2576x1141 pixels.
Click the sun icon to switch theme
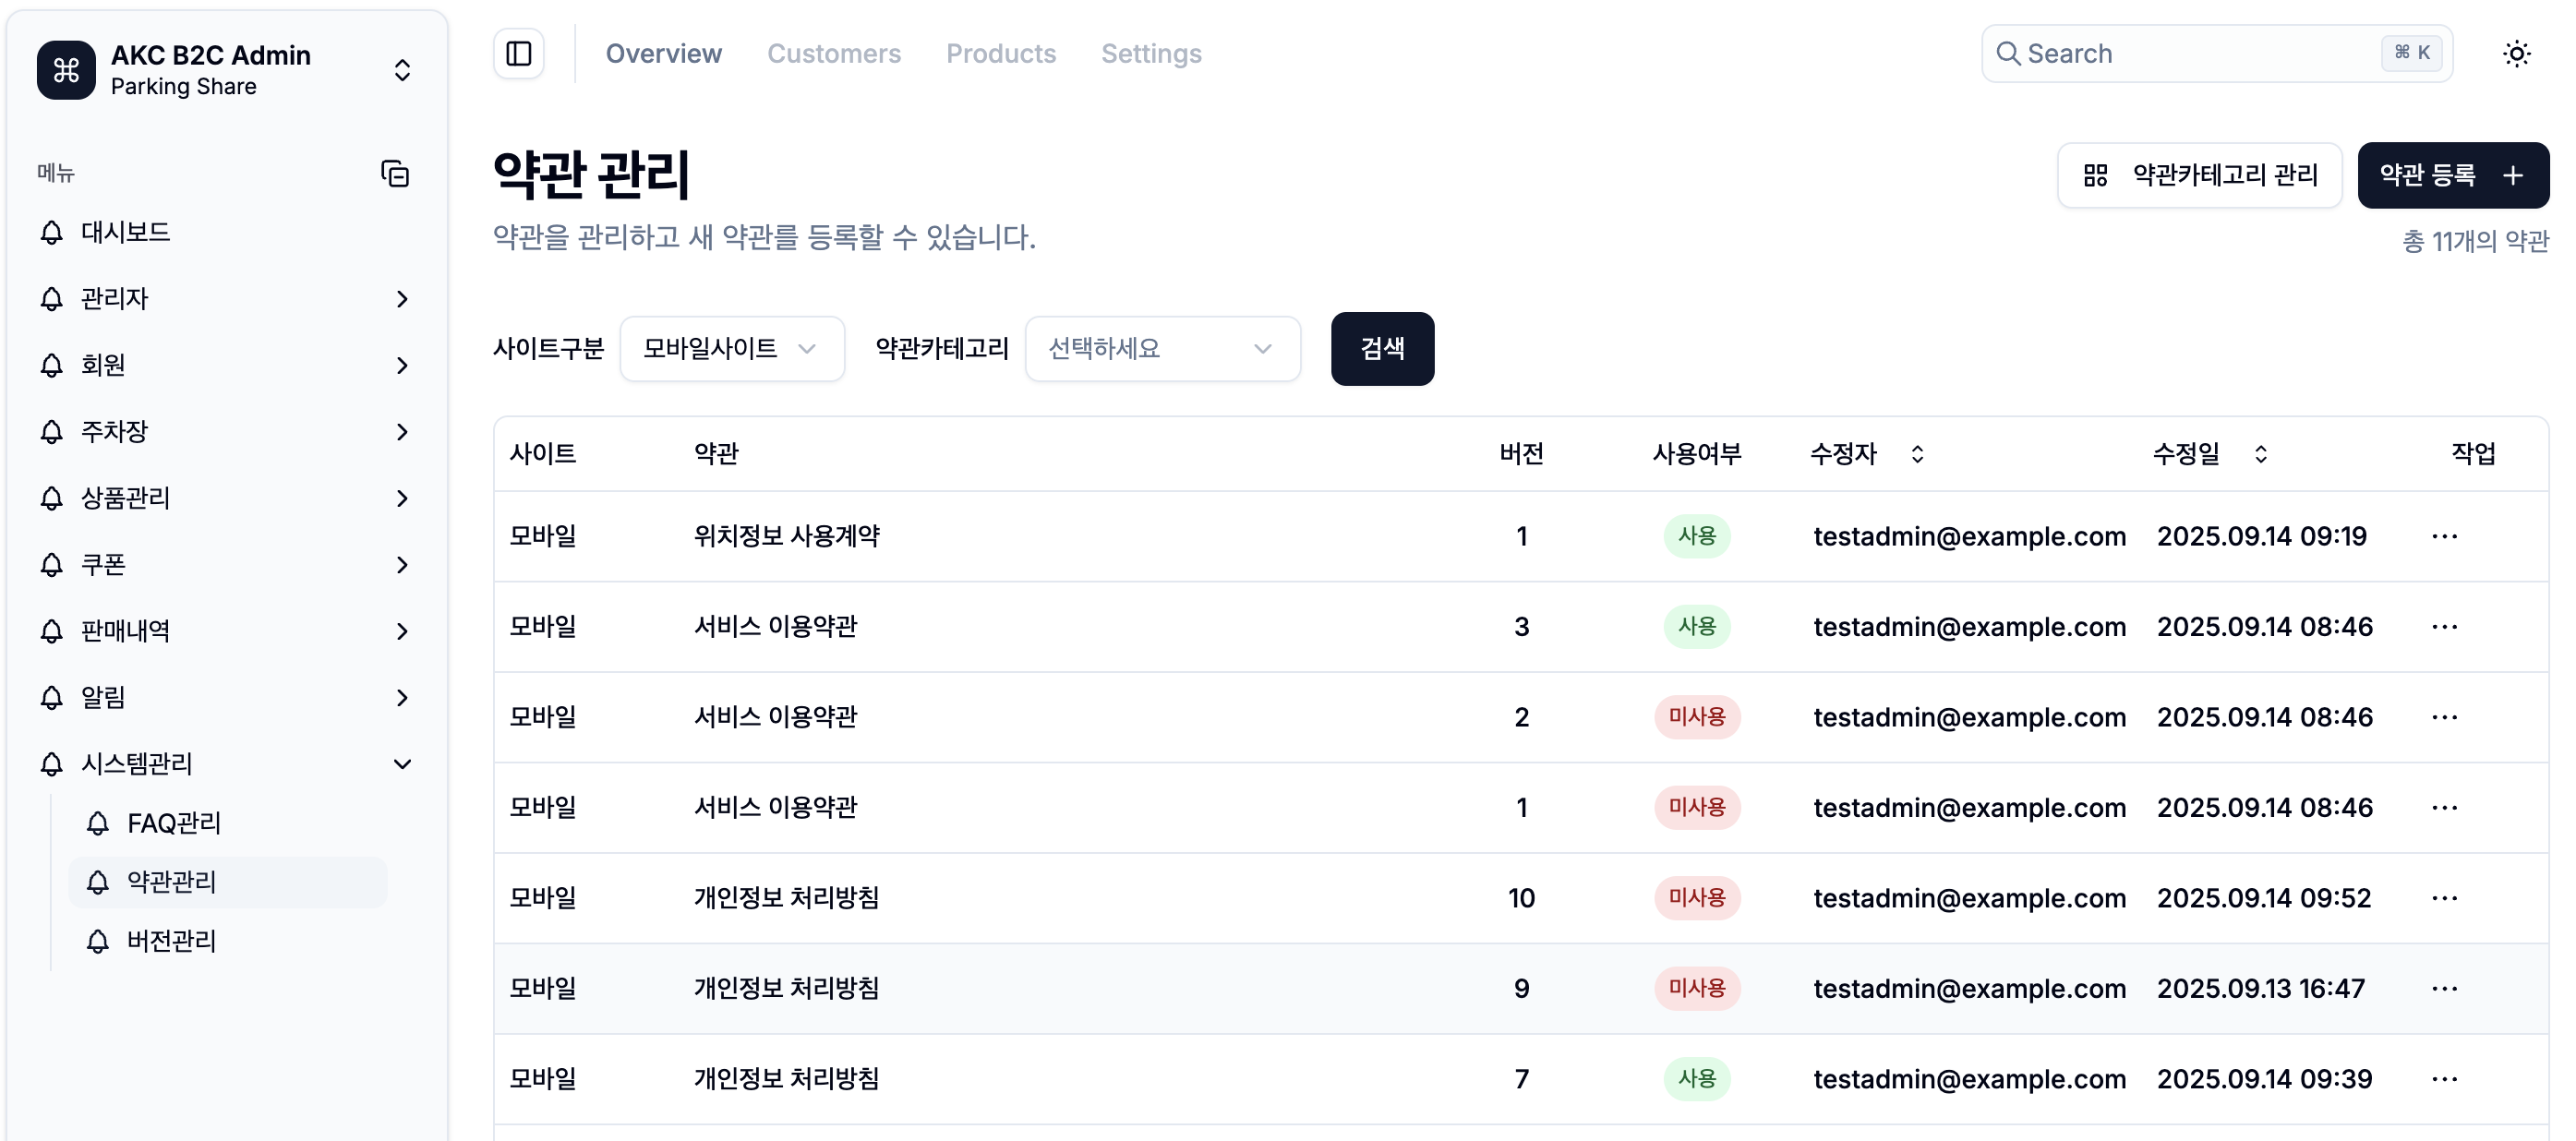pyautogui.click(x=2517, y=53)
